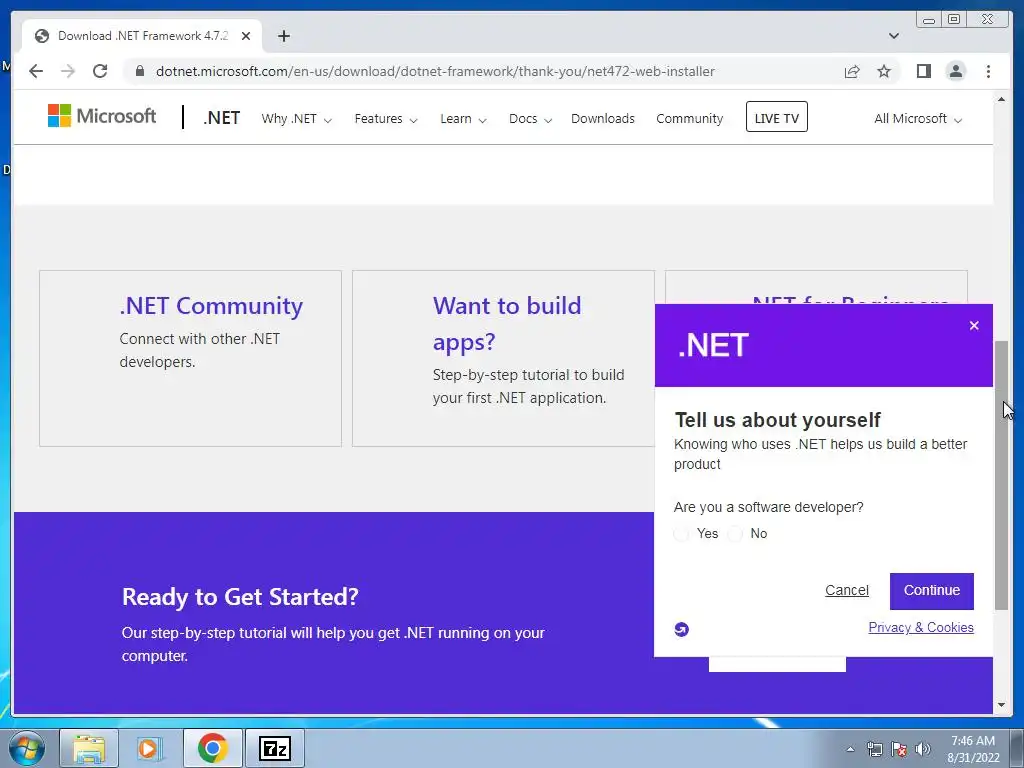Open the Privacy & Cookies link
Screen dimensions: 1024x768
pyautogui.click(x=921, y=628)
